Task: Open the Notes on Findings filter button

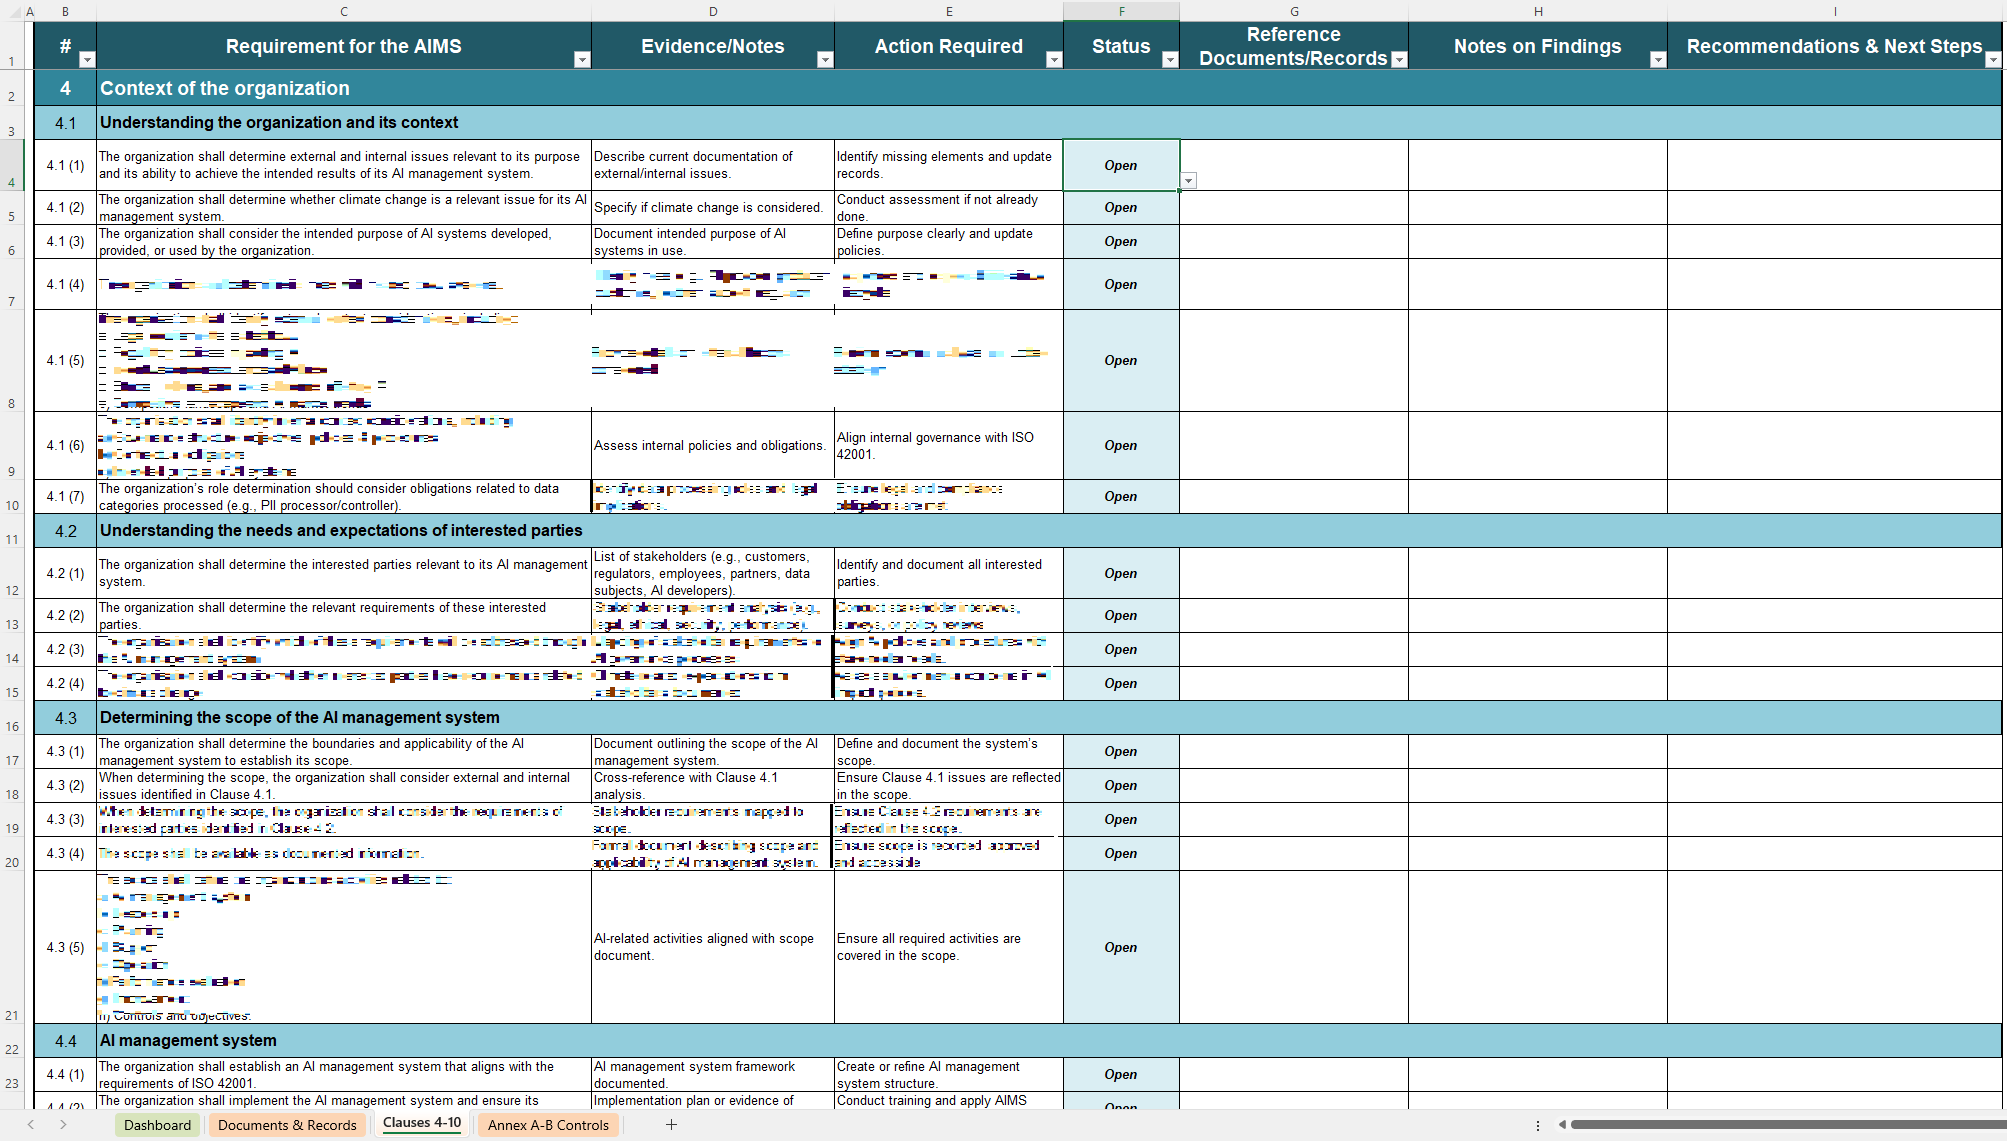Action: point(1657,60)
